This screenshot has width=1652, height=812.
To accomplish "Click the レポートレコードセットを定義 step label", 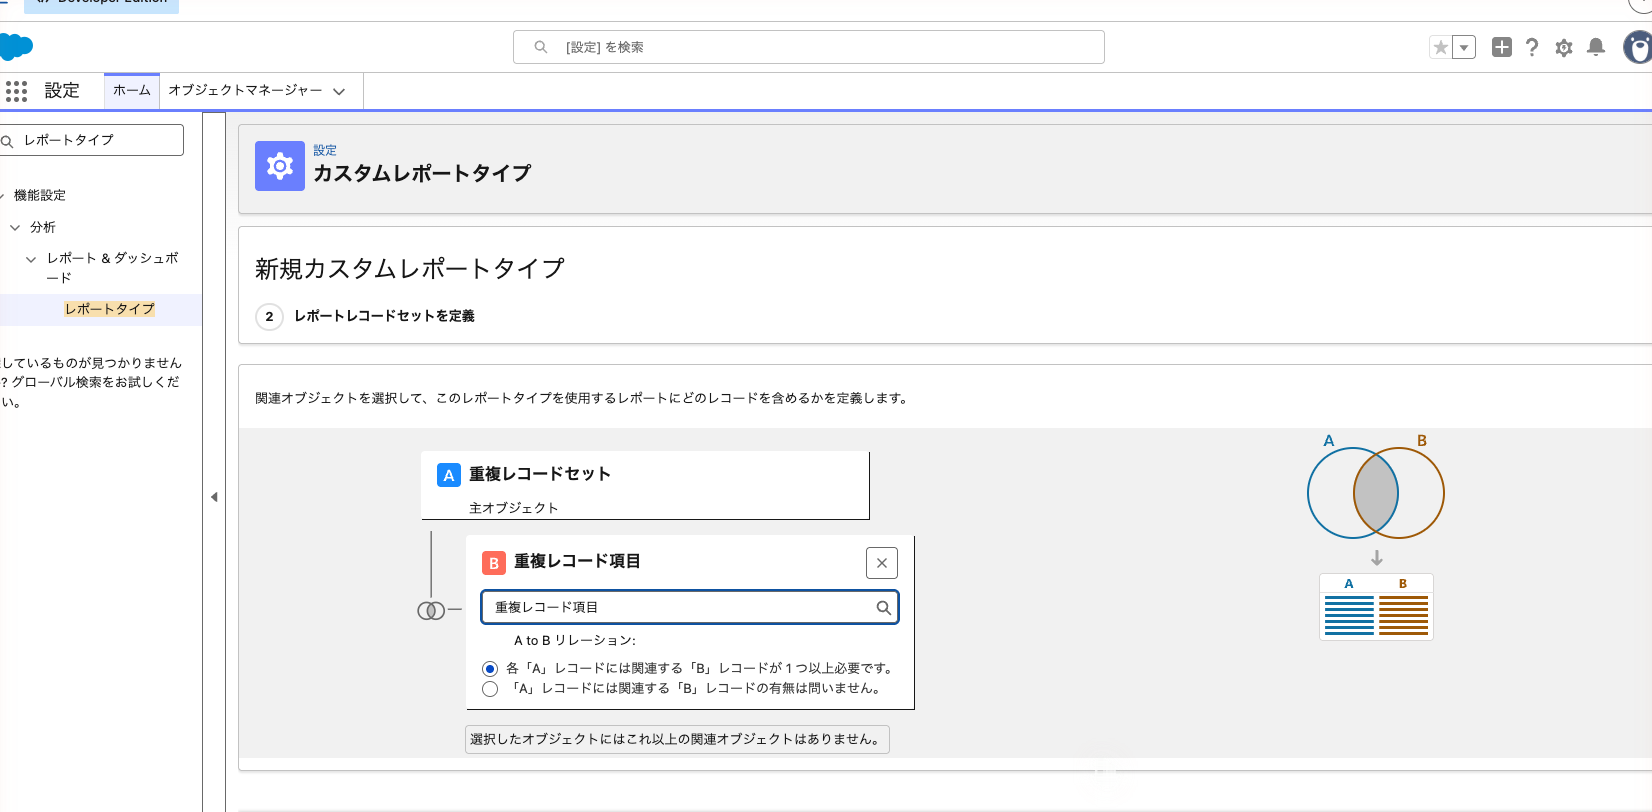I will pyautogui.click(x=384, y=316).
